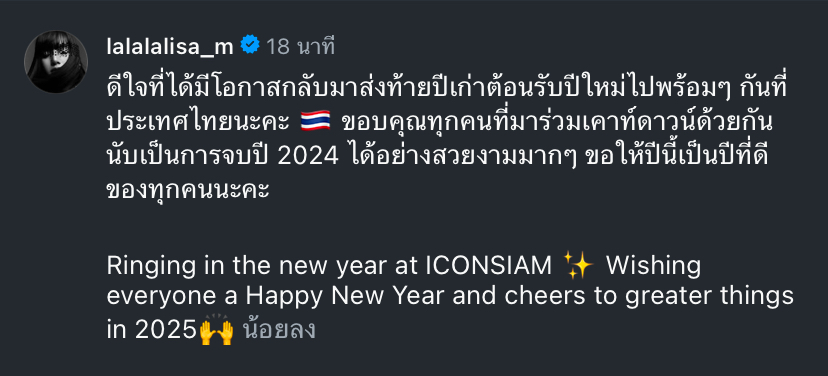Click ดีใจที่ได้มีโอกาส at caption start
Image resolution: width=828 pixels, height=376 pixels.
182,88
